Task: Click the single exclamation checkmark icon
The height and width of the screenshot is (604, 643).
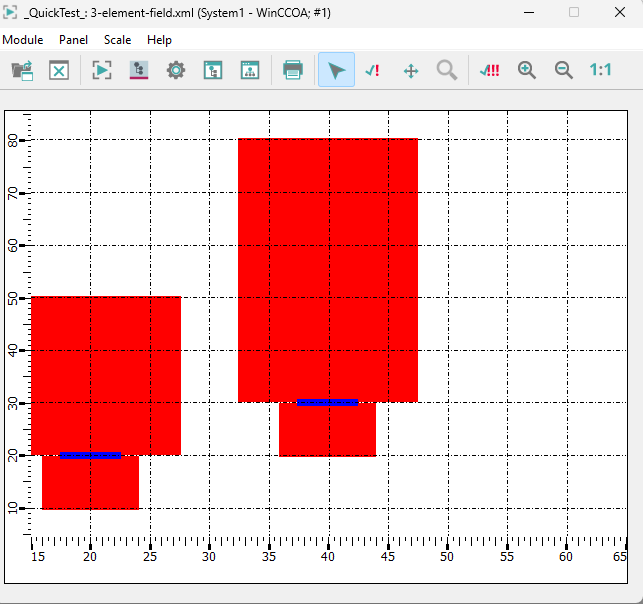Action: tap(373, 70)
